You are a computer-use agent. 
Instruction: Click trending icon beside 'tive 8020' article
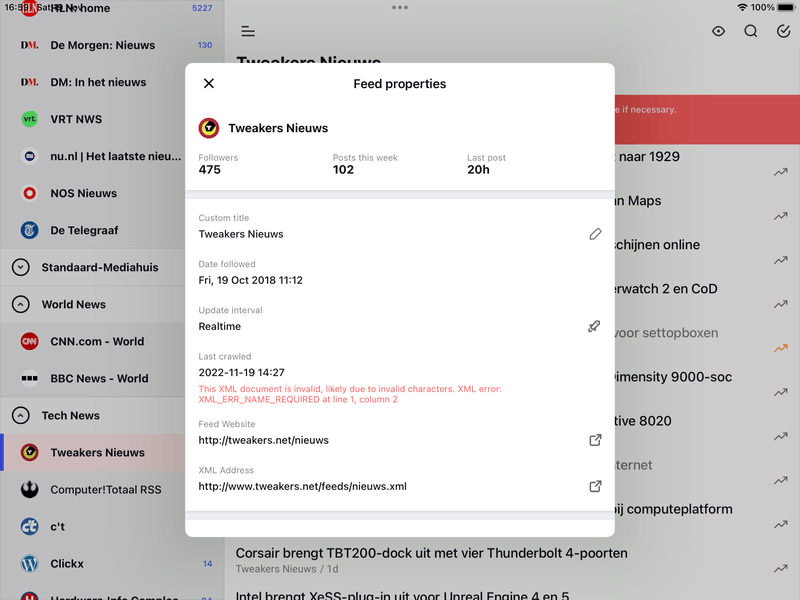click(x=781, y=437)
